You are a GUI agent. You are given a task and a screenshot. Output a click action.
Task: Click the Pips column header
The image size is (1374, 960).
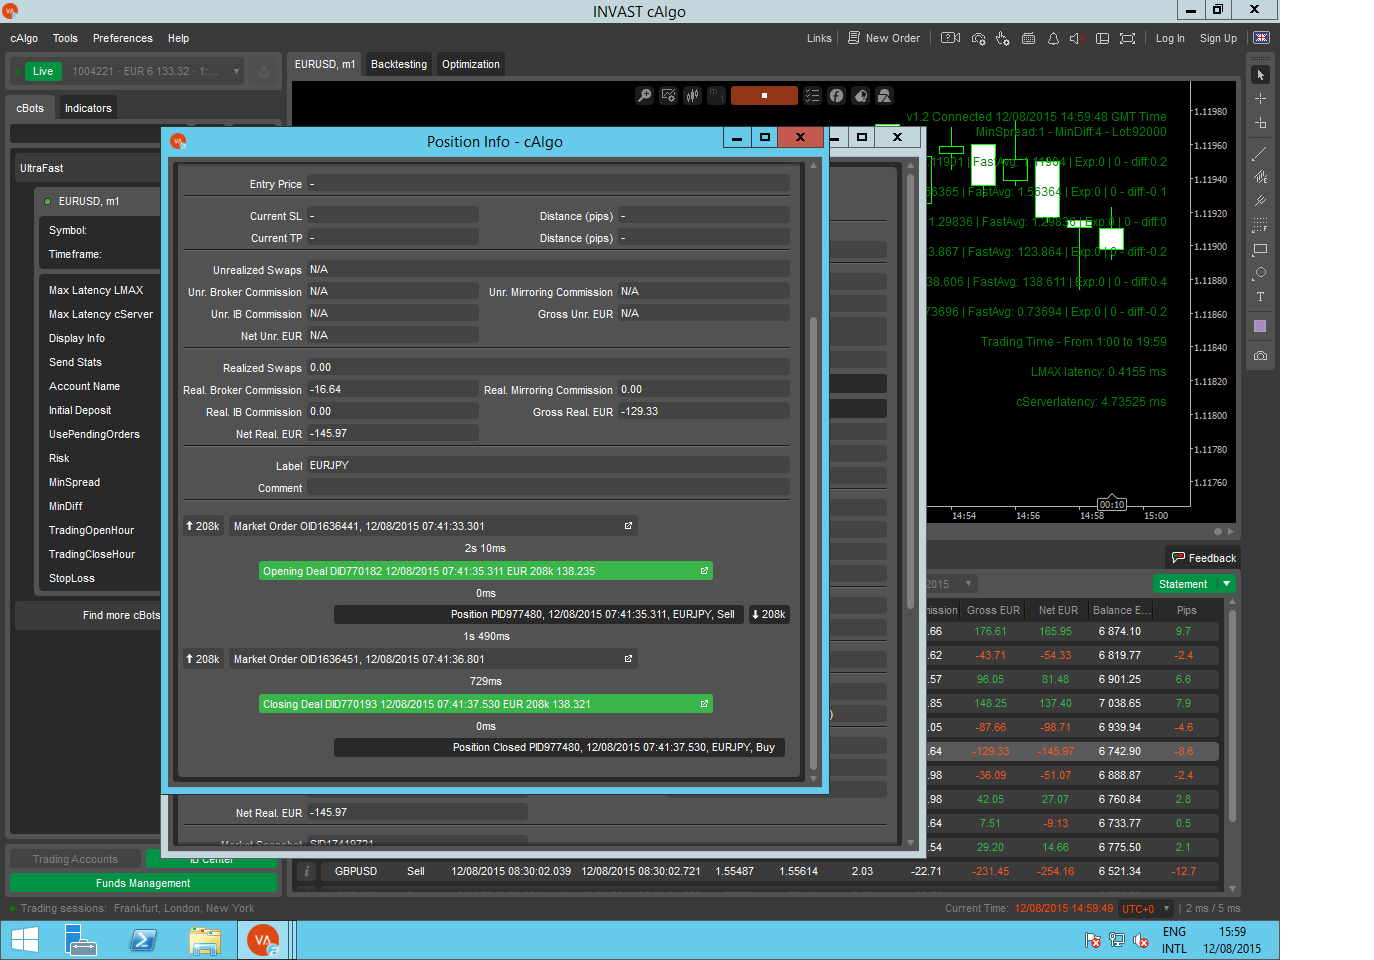click(1186, 610)
